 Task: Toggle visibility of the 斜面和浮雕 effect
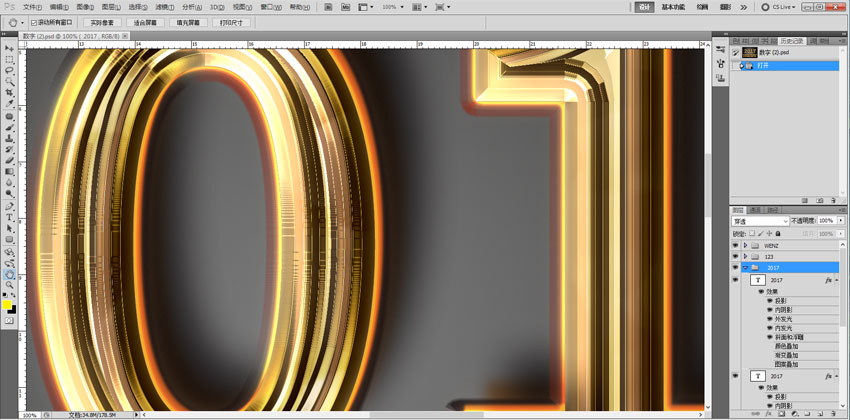point(769,337)
